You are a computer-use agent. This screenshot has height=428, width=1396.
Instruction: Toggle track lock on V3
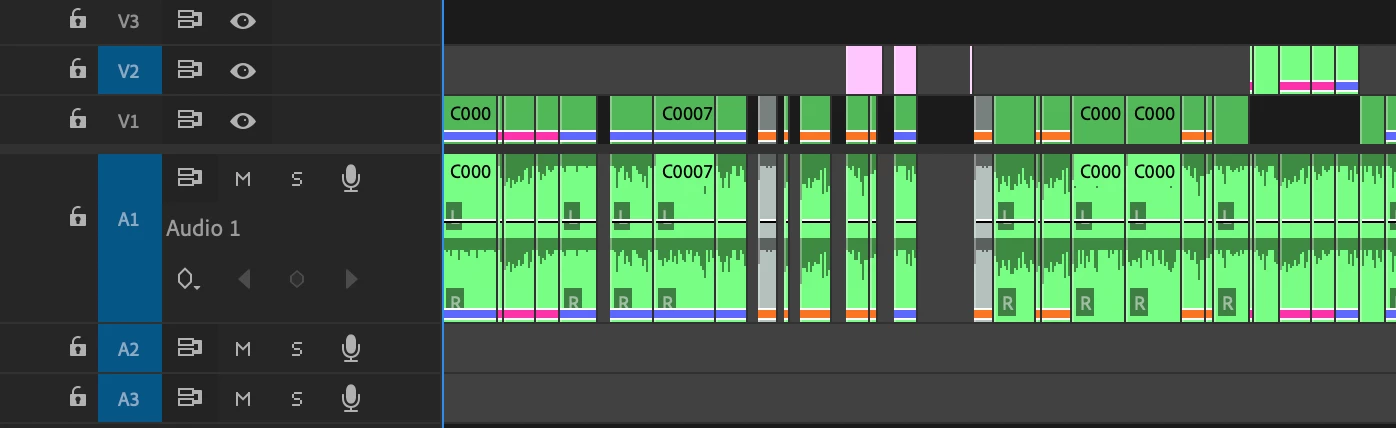[x=77, y=19]
